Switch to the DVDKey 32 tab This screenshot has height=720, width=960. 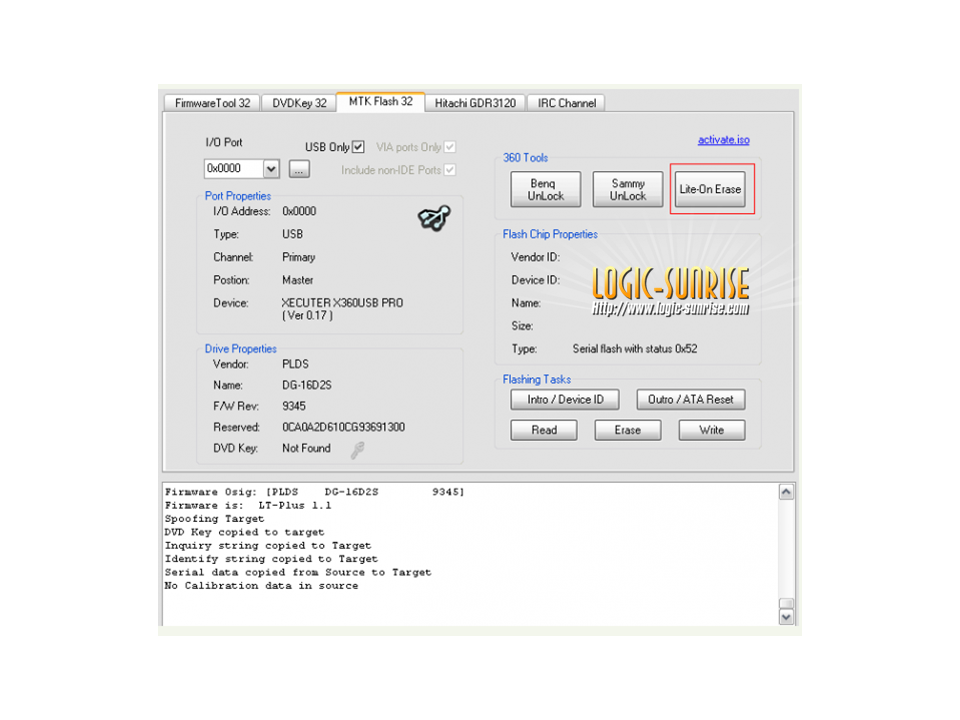click(x=299, y=103)
